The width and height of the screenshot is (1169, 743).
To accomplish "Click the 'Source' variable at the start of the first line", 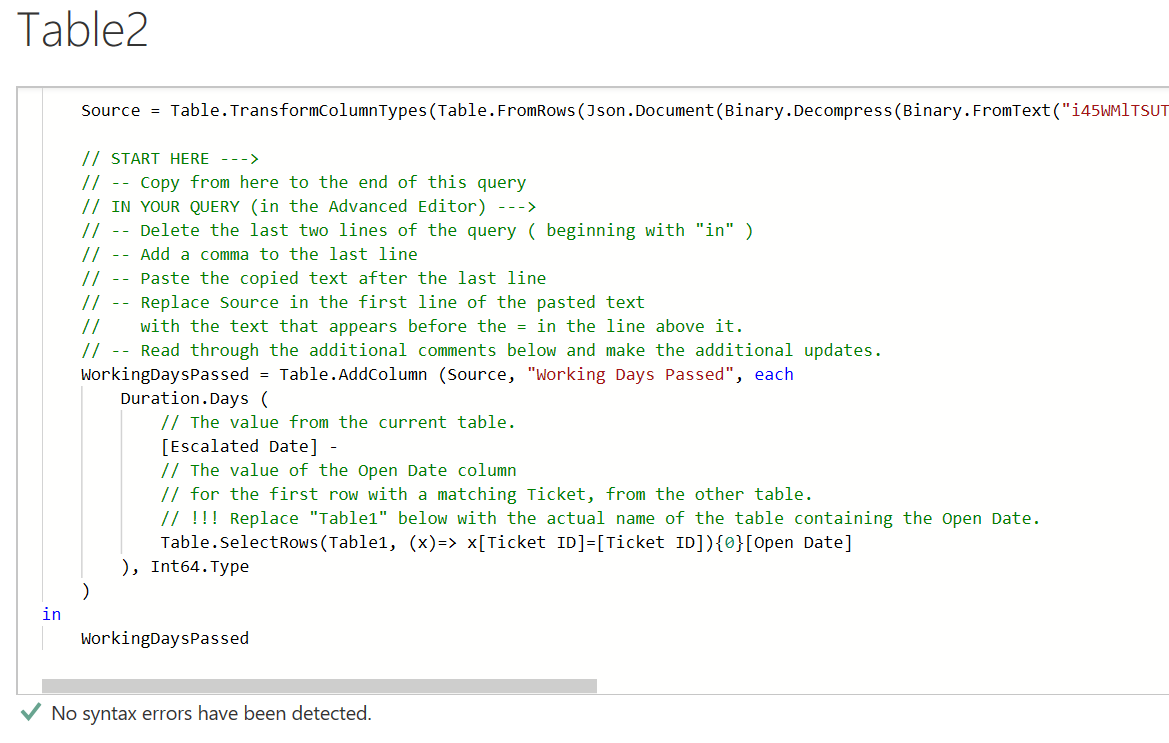I will tap(110, 110).
